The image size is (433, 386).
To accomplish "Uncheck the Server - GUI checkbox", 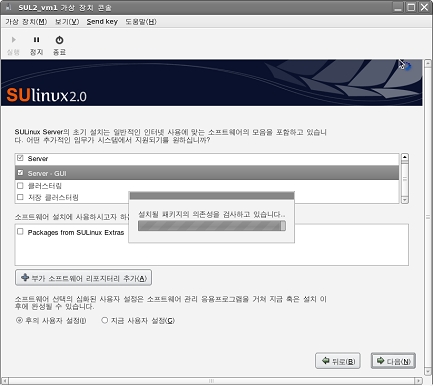I will (20, 173).
